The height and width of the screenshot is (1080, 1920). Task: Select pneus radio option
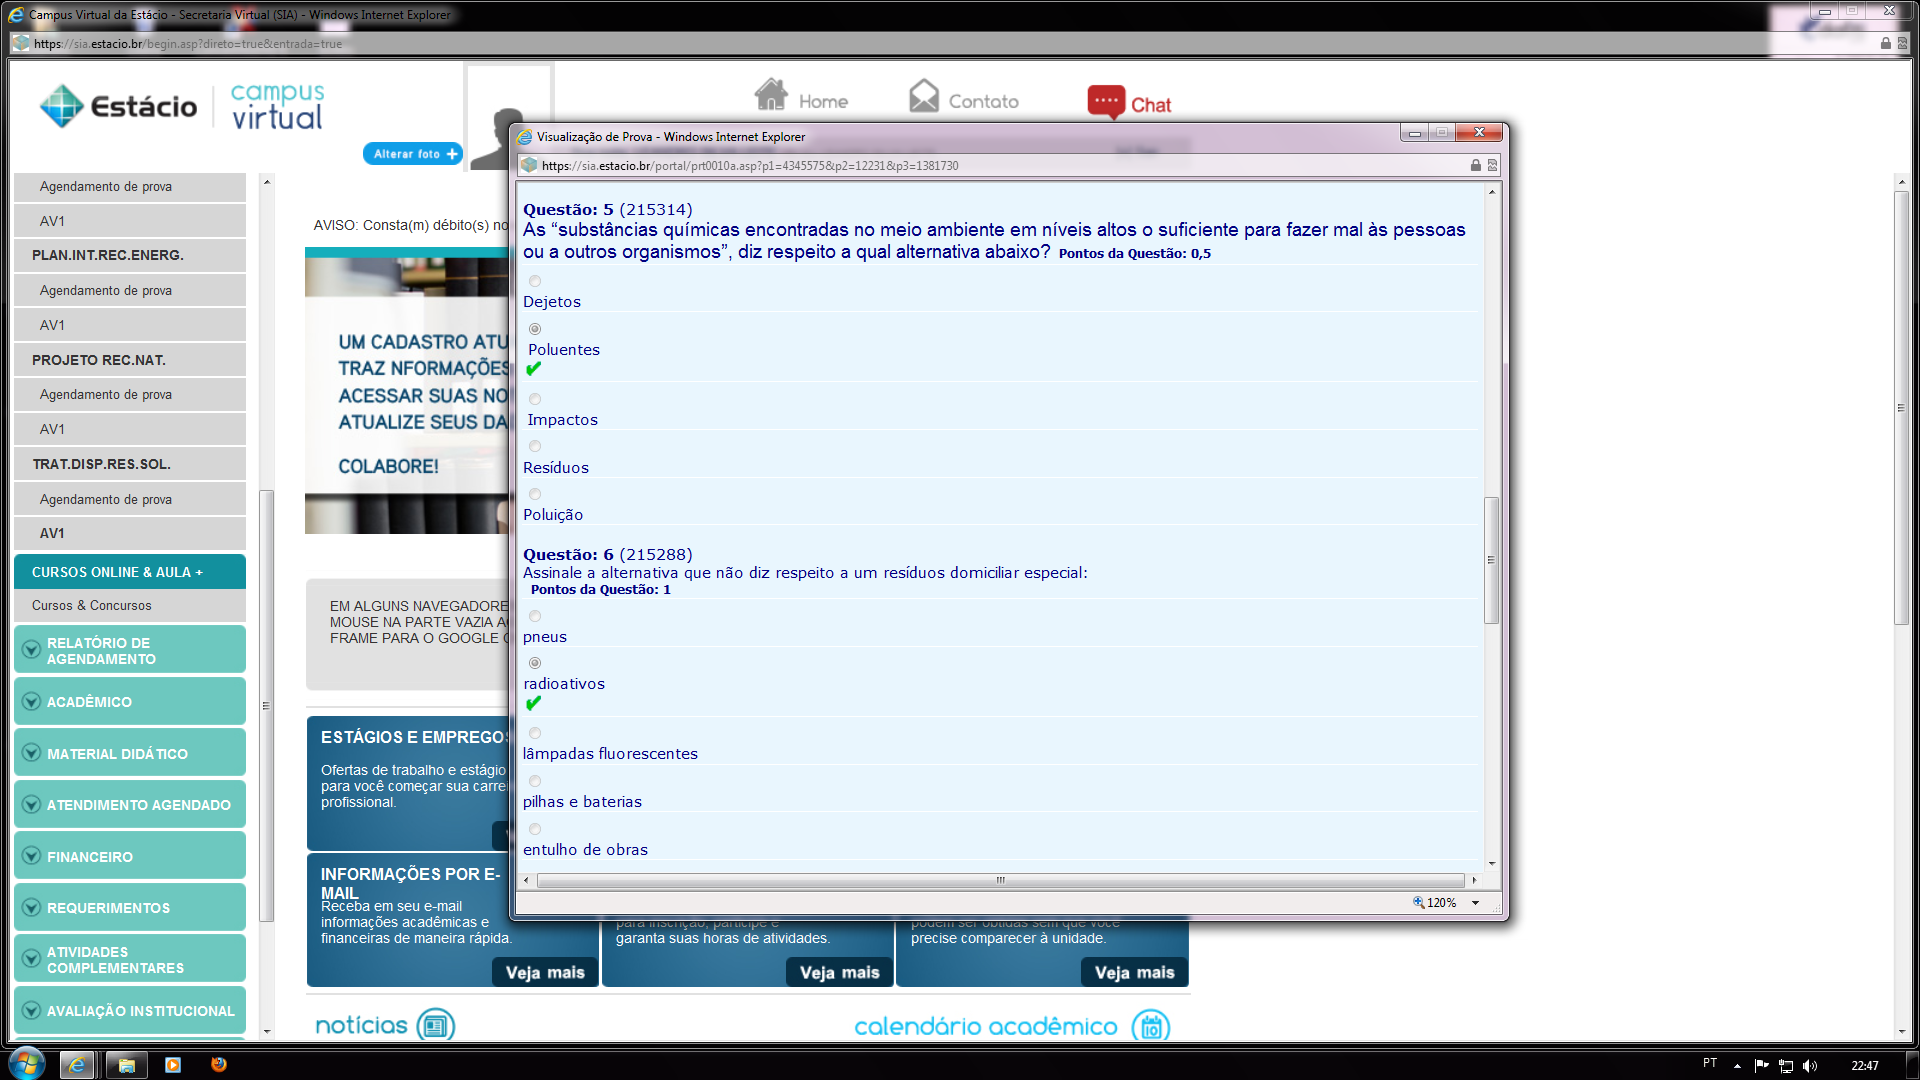click(535, 616)
